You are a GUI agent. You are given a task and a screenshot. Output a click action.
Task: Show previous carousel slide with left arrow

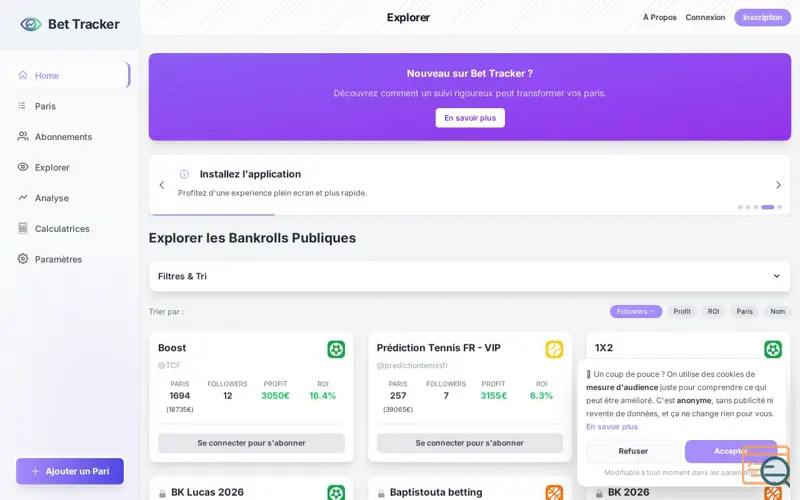coord(162,185)
